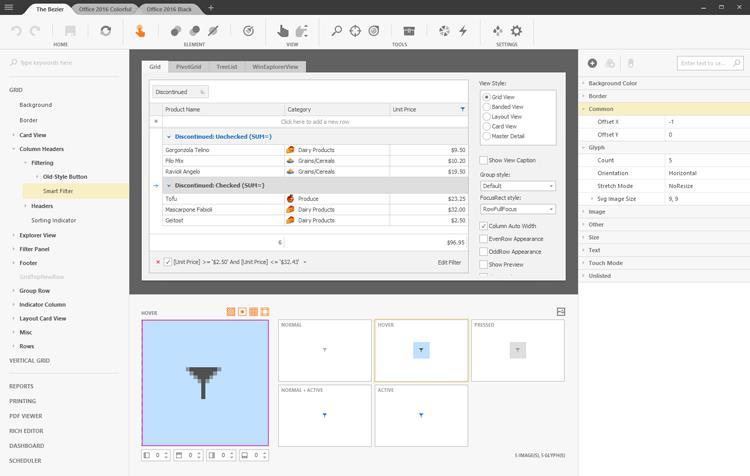Select the Pressed state glyph thumbnail
Viewport: 750px width, 476px height.
coord(517,350)
